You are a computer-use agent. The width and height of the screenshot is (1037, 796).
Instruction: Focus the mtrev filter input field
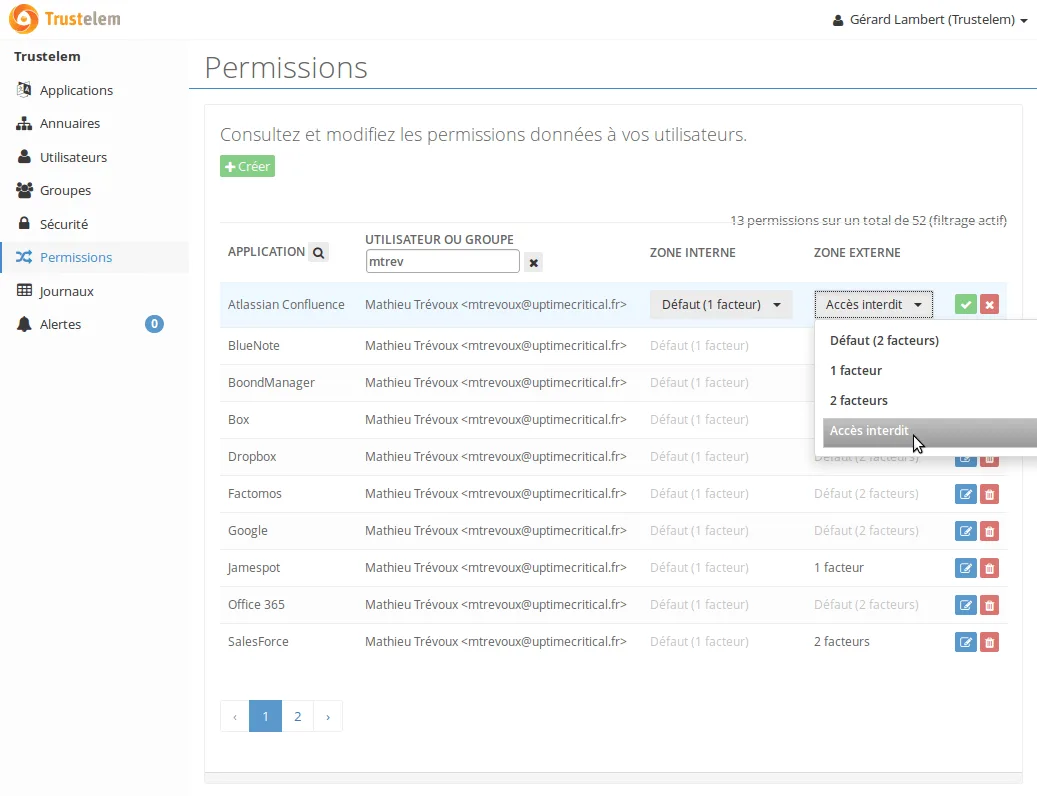[x=442, y=261]
